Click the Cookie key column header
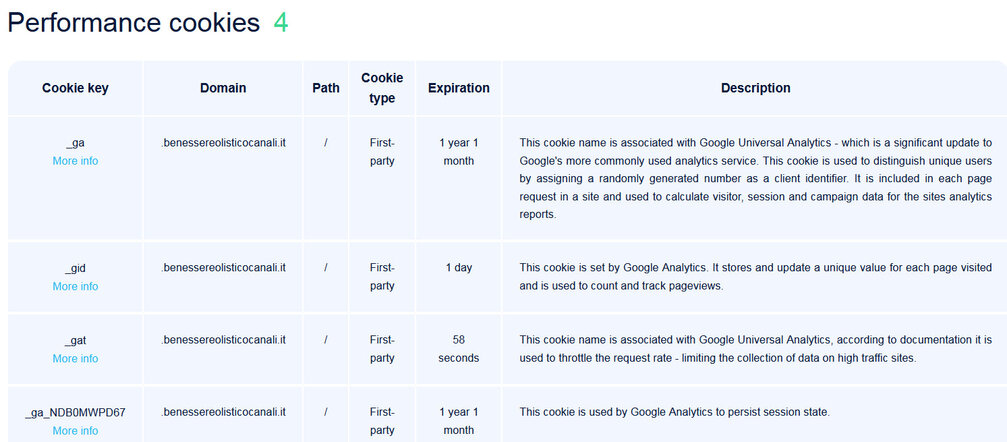1007x442 pixels. coord(75,88)
